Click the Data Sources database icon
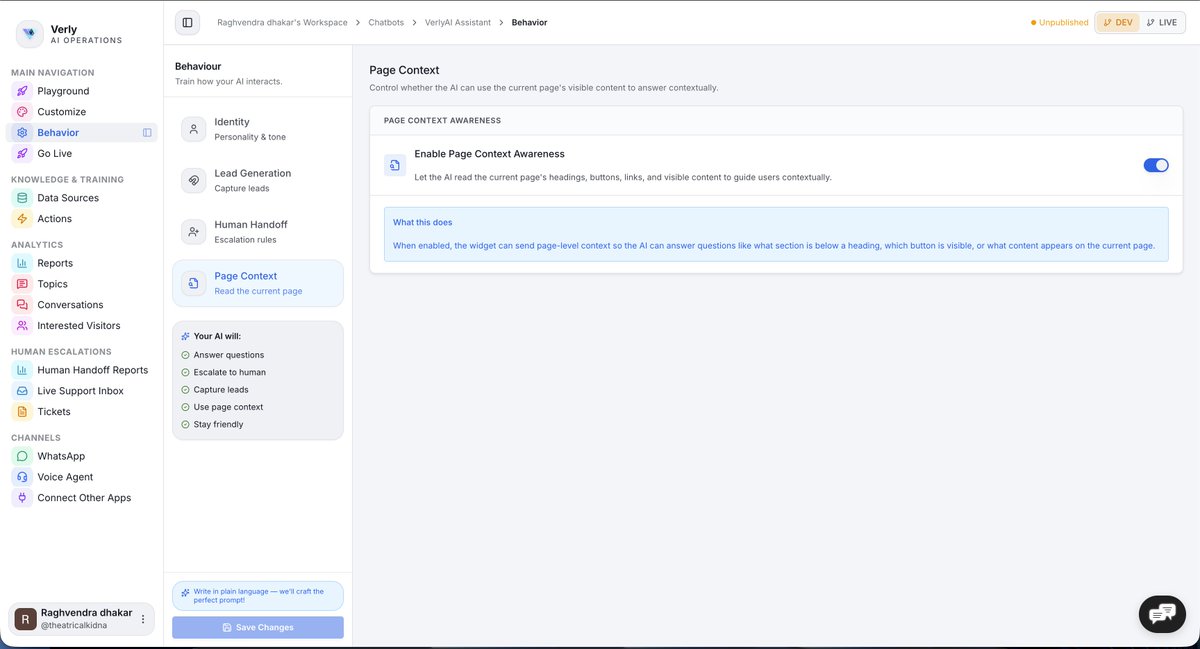Image resolution: width=1200 pixels, height=649 pixels. tap(21, 198)
